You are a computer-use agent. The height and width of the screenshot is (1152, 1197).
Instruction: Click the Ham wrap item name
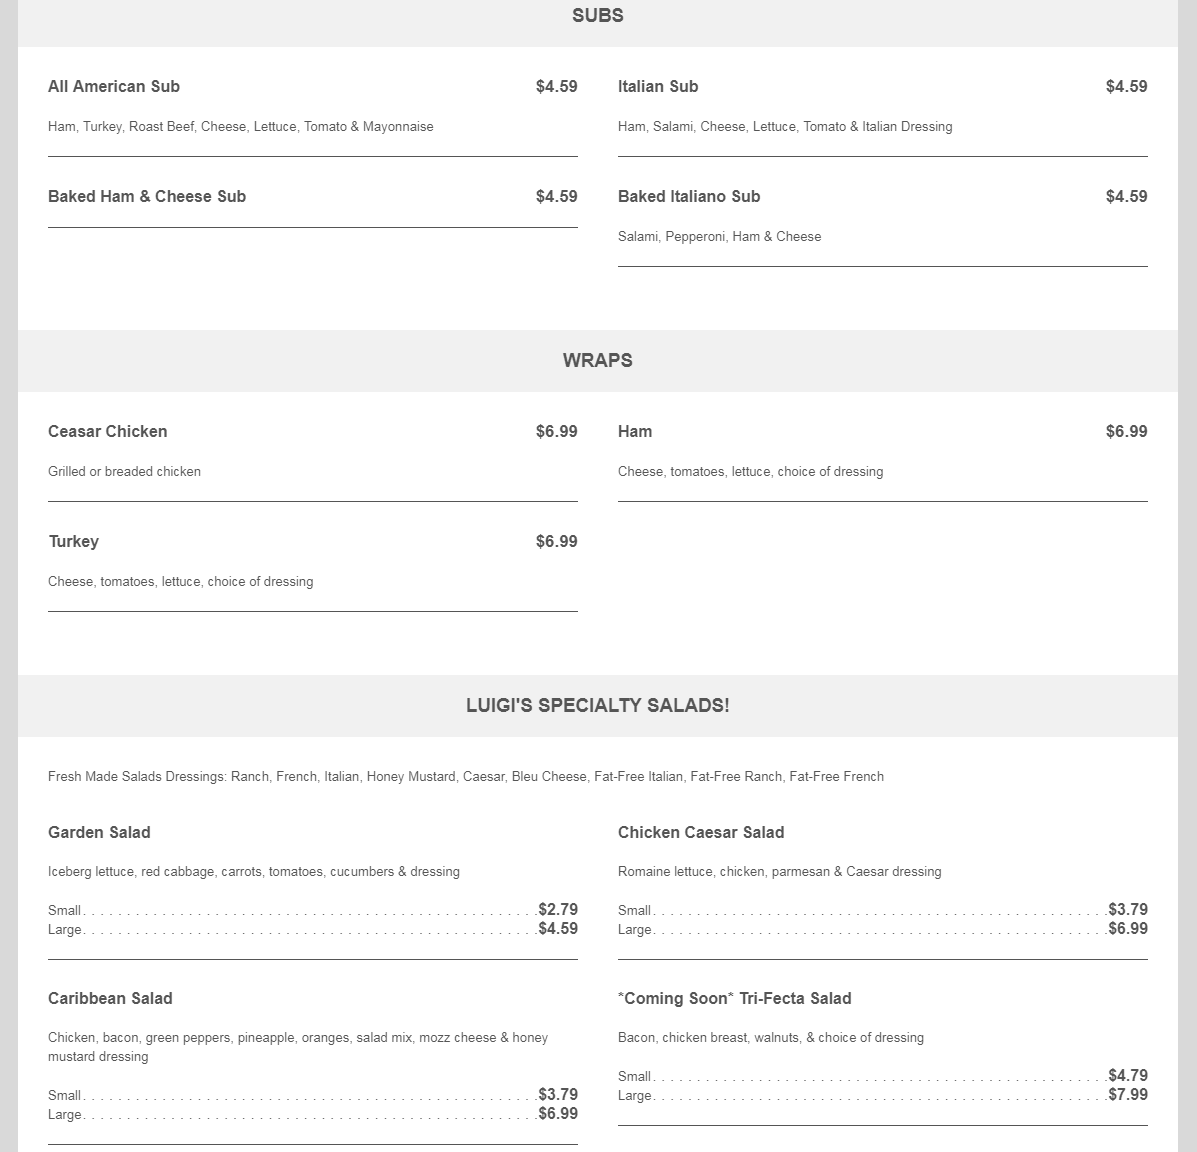[635, 431]
